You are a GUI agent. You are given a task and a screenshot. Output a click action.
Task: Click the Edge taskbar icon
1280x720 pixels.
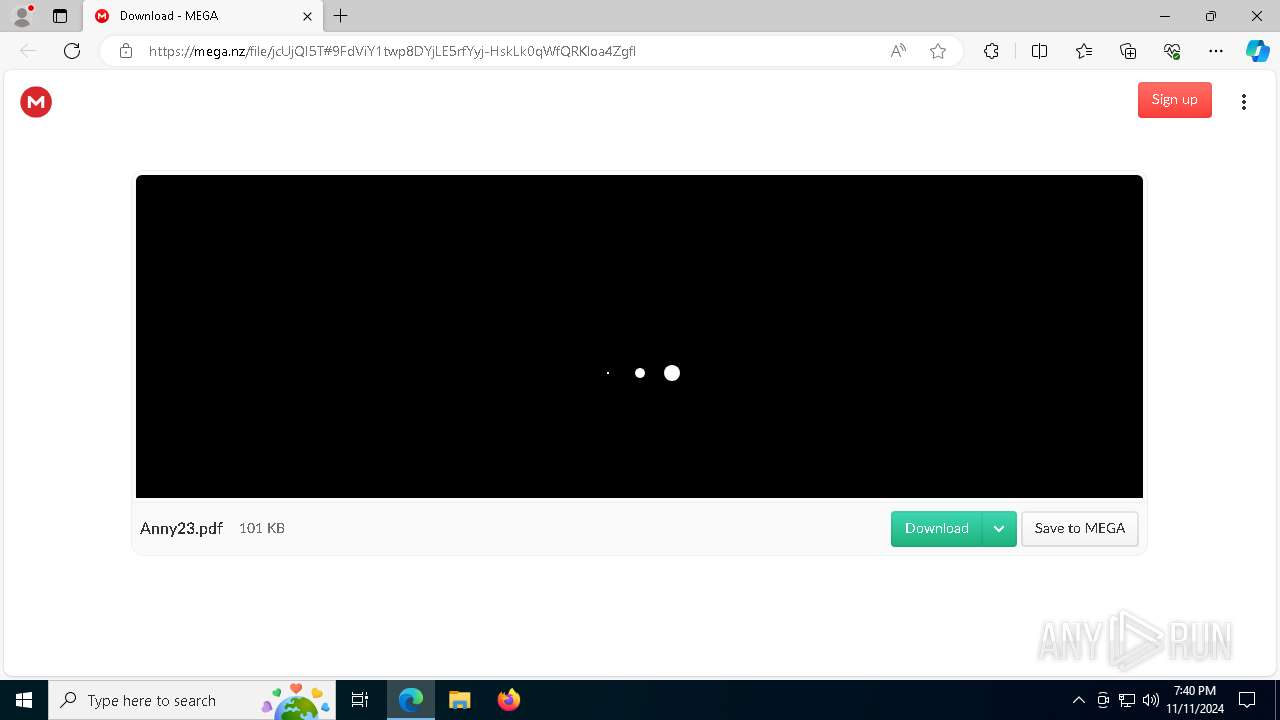click(411, 700)
